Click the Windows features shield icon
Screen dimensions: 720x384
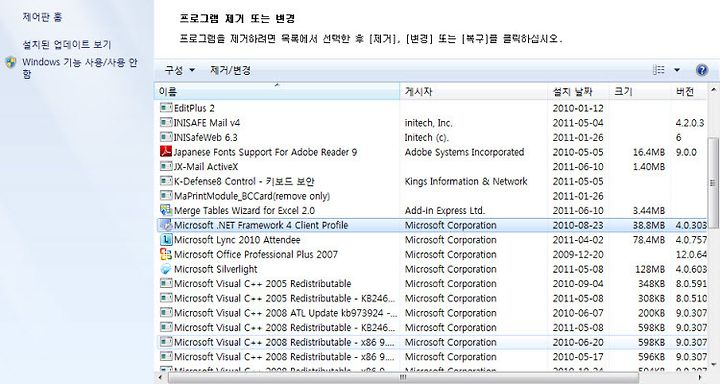(11, 63)
